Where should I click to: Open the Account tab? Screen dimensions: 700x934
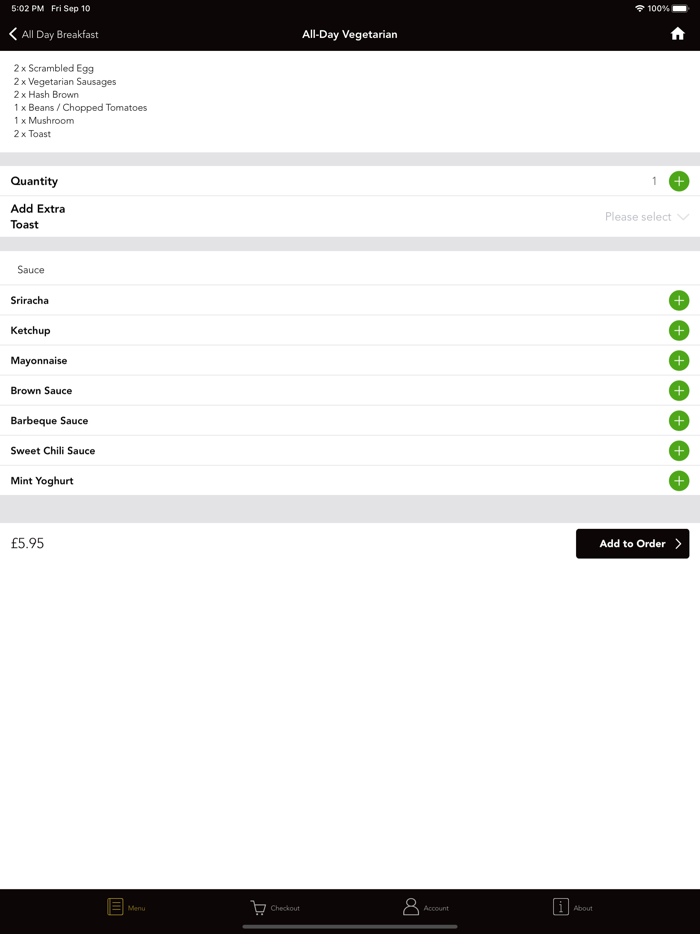pyautogui.click(x=425, y=907)
